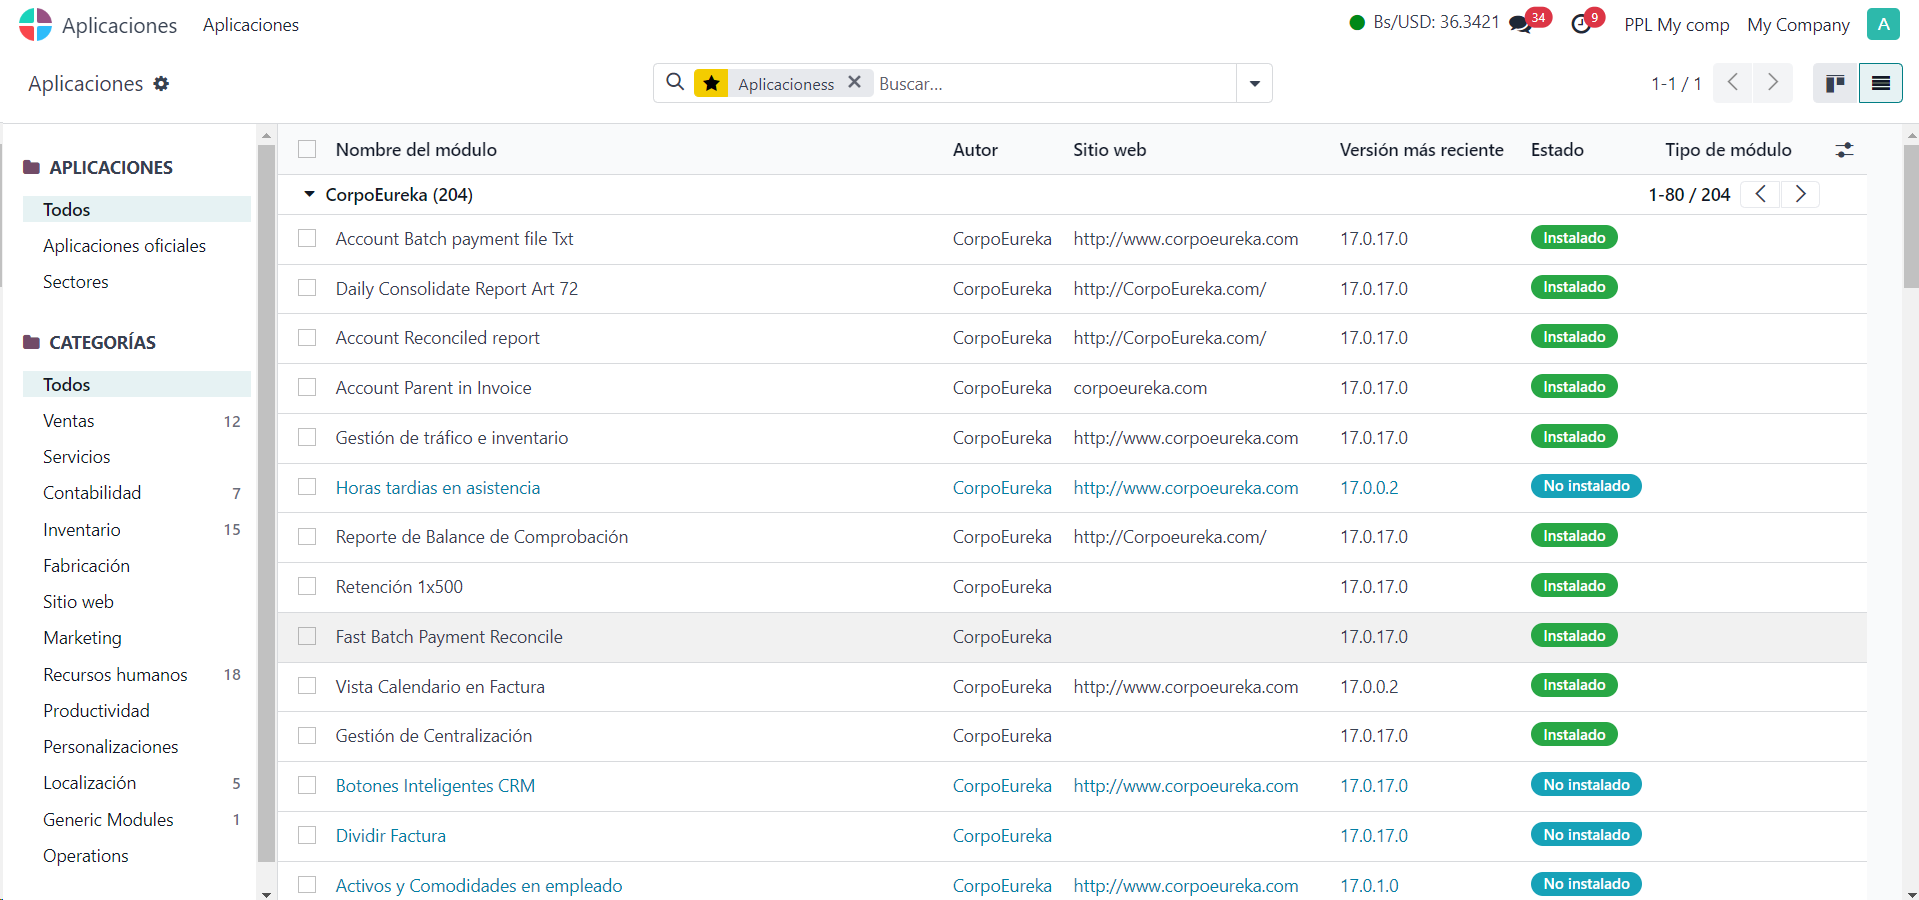Remove the Aplicacioness filter tag
This screenshot has width=1919, height=900.
point(854,83)
